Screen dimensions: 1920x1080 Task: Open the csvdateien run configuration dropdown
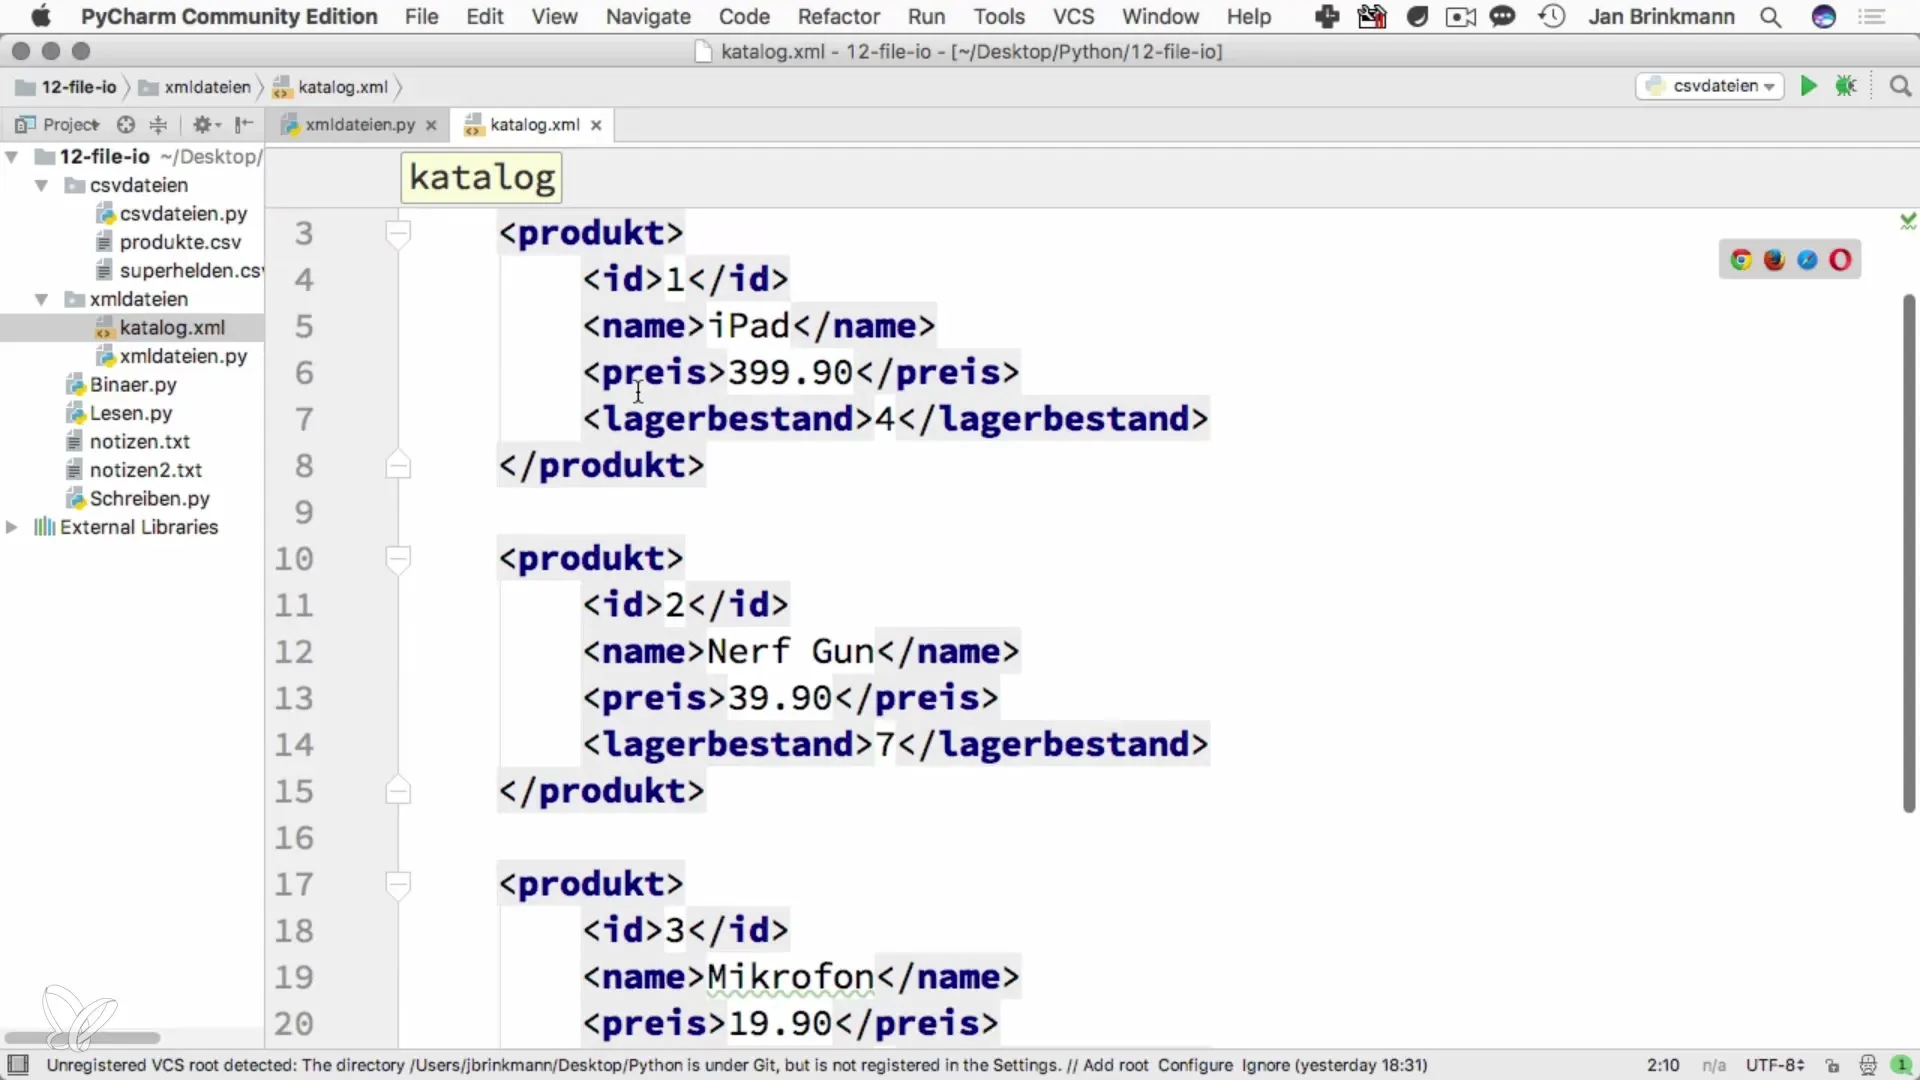point(1710,86)
